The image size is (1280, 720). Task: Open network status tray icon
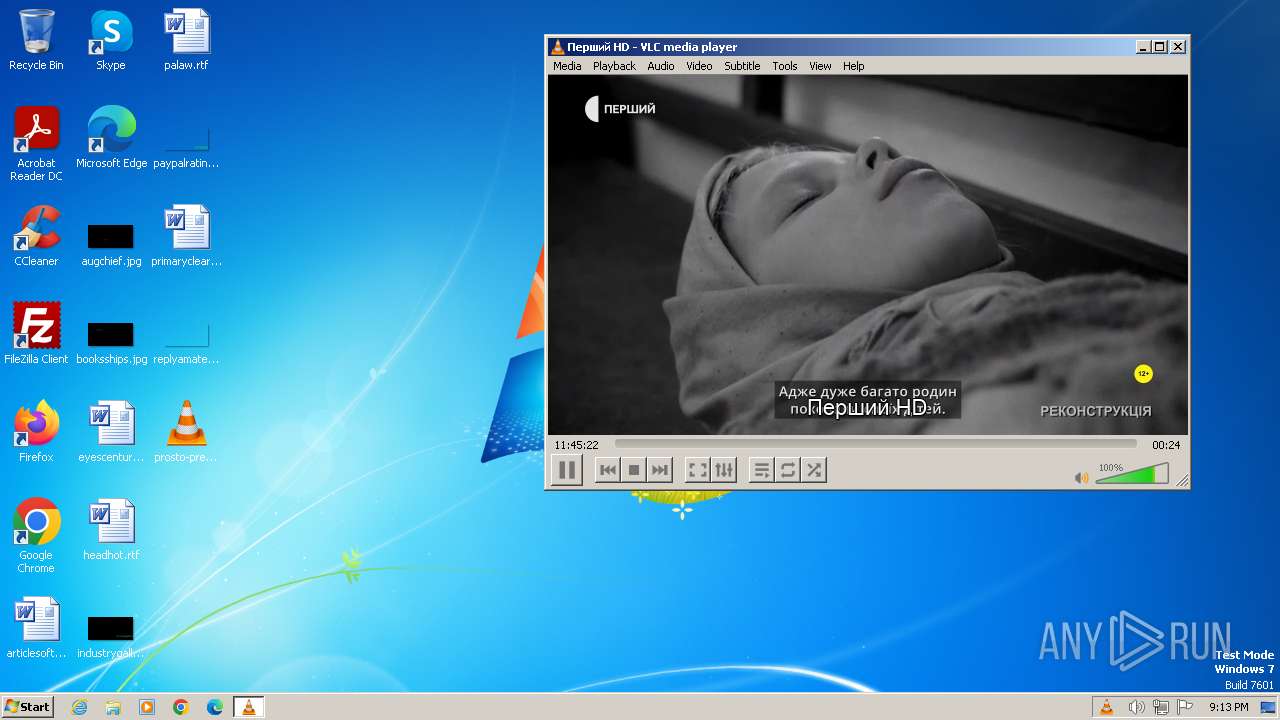tap(1160, 707)
